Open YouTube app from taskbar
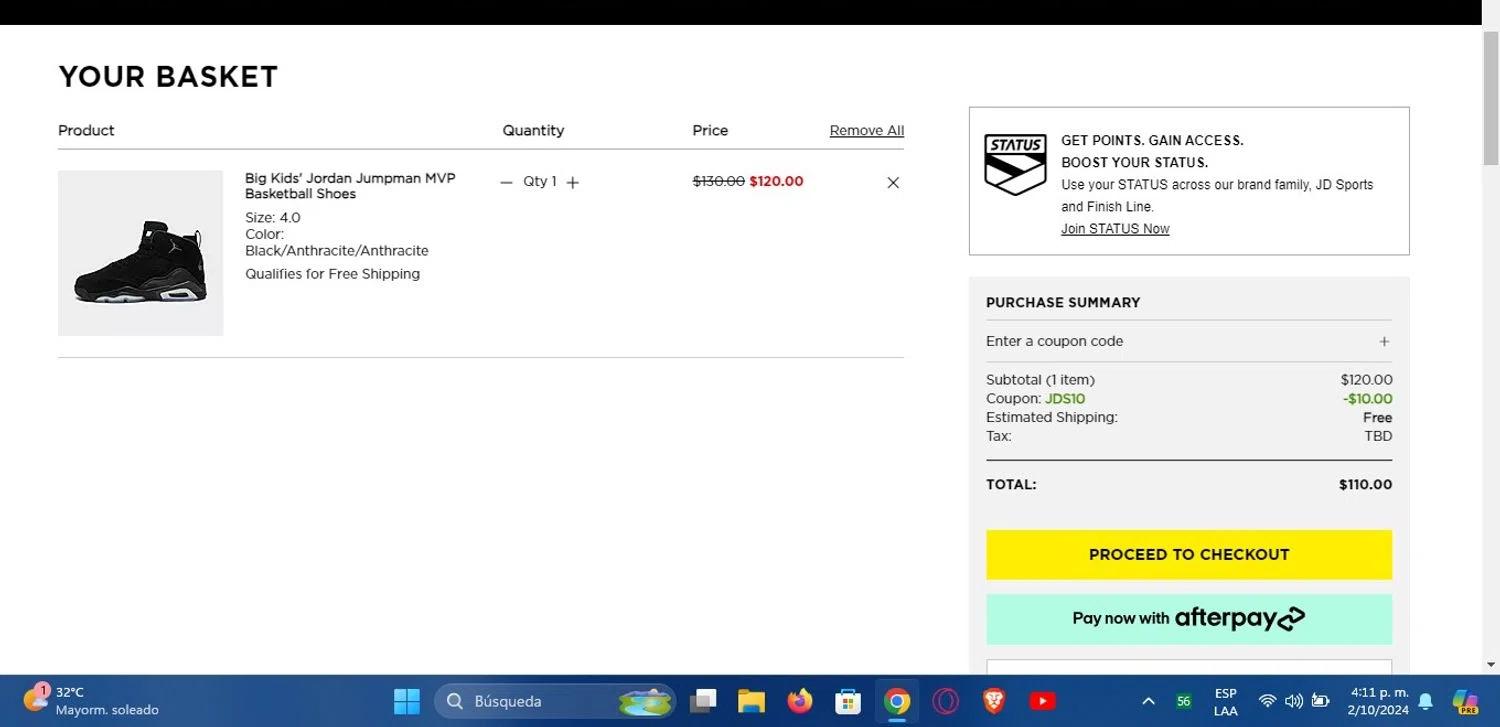This screenshot has height=727, width=1500. (x=1042, y=701)
